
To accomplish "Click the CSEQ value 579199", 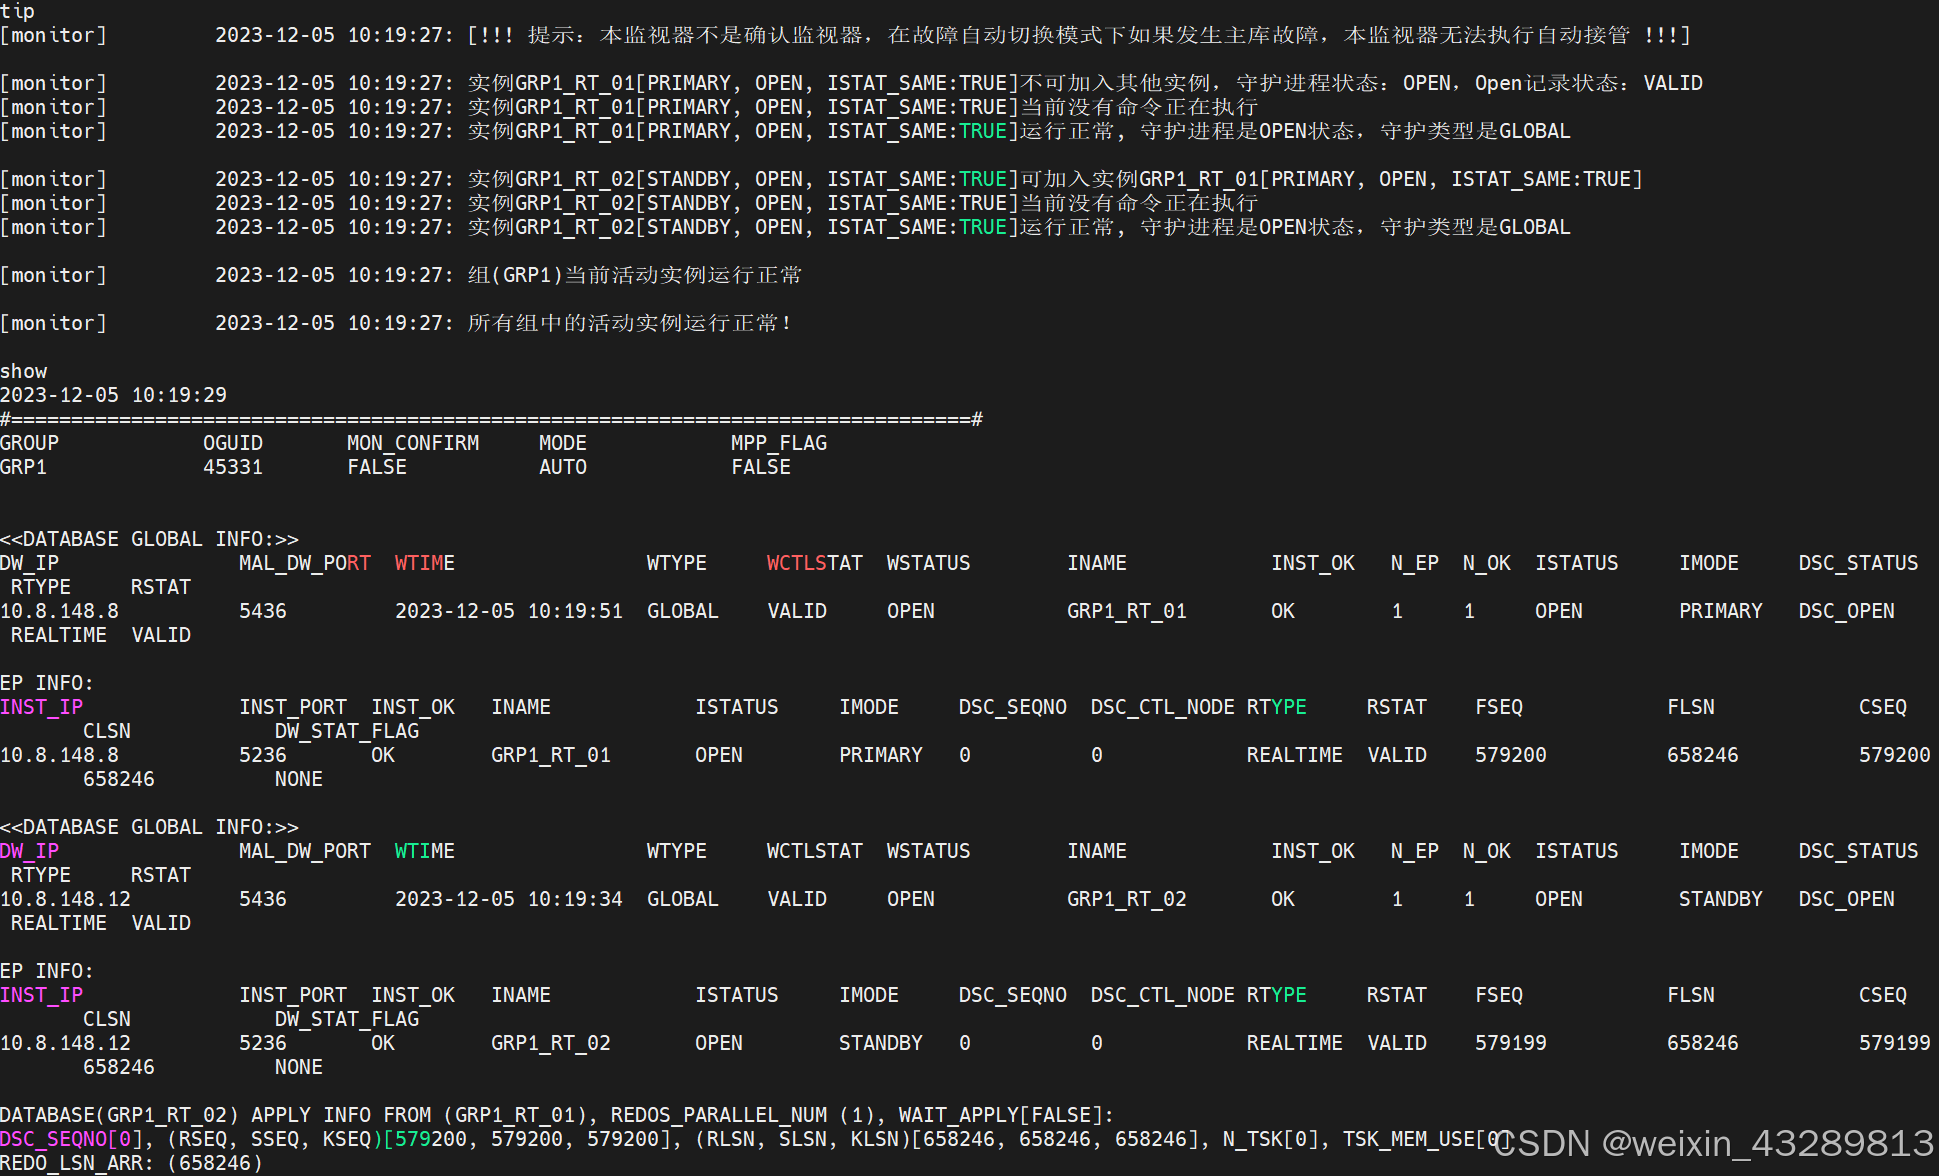I will pyautogui.click(x=1895, y=1043).
